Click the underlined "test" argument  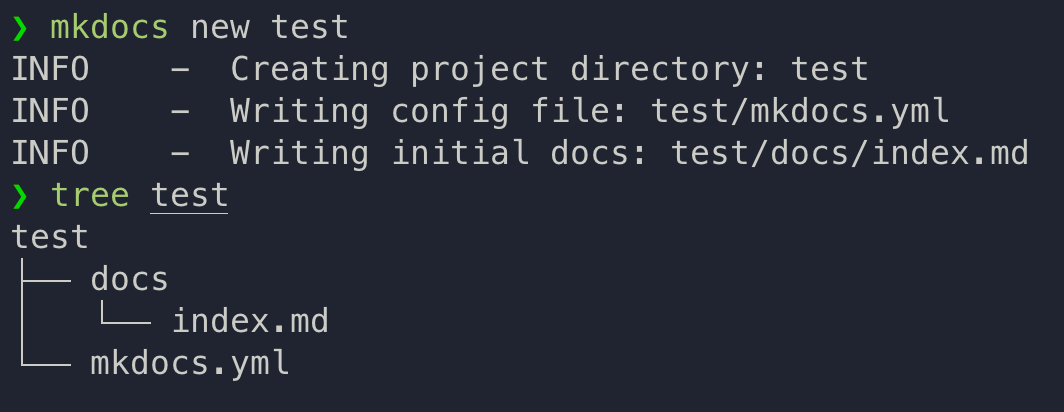coord(190,196)
